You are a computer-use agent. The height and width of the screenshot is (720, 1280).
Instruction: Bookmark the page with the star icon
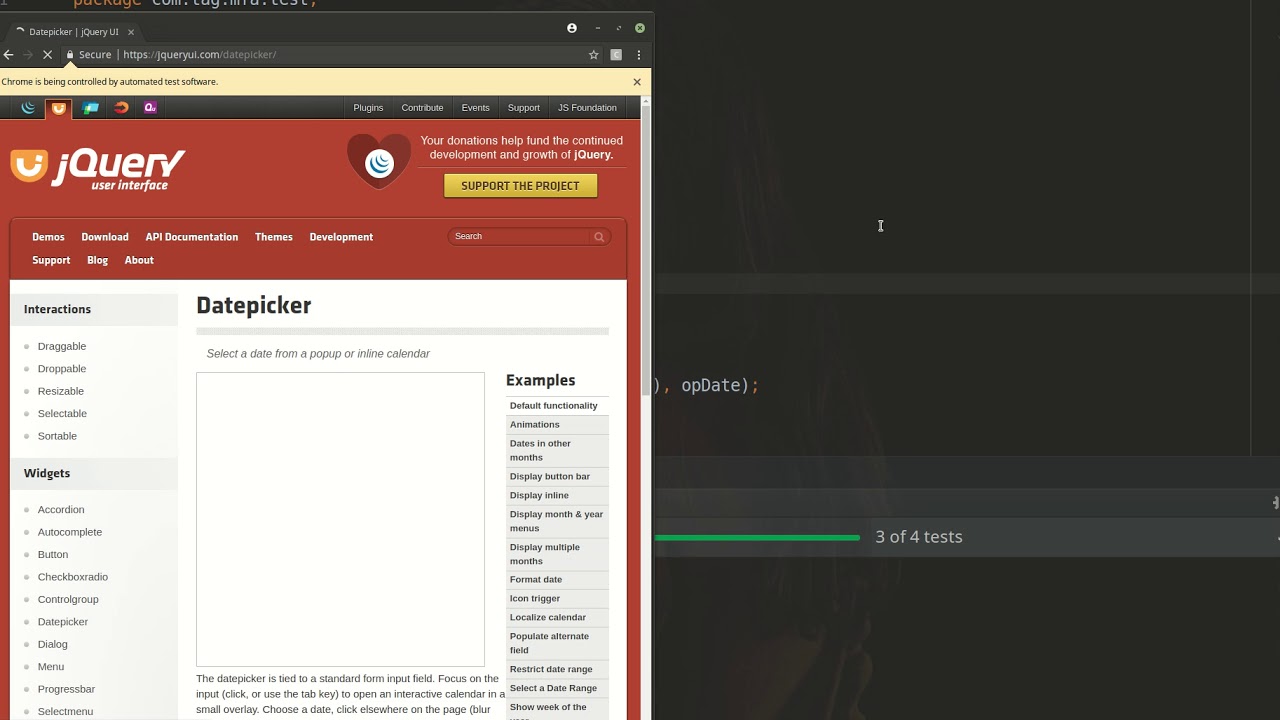[x=594, y=55]
